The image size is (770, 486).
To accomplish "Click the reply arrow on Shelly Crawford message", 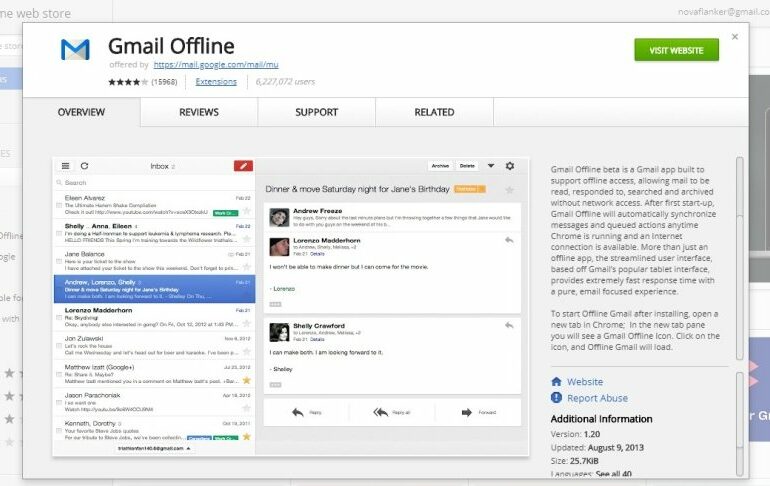I will (509, 325).
